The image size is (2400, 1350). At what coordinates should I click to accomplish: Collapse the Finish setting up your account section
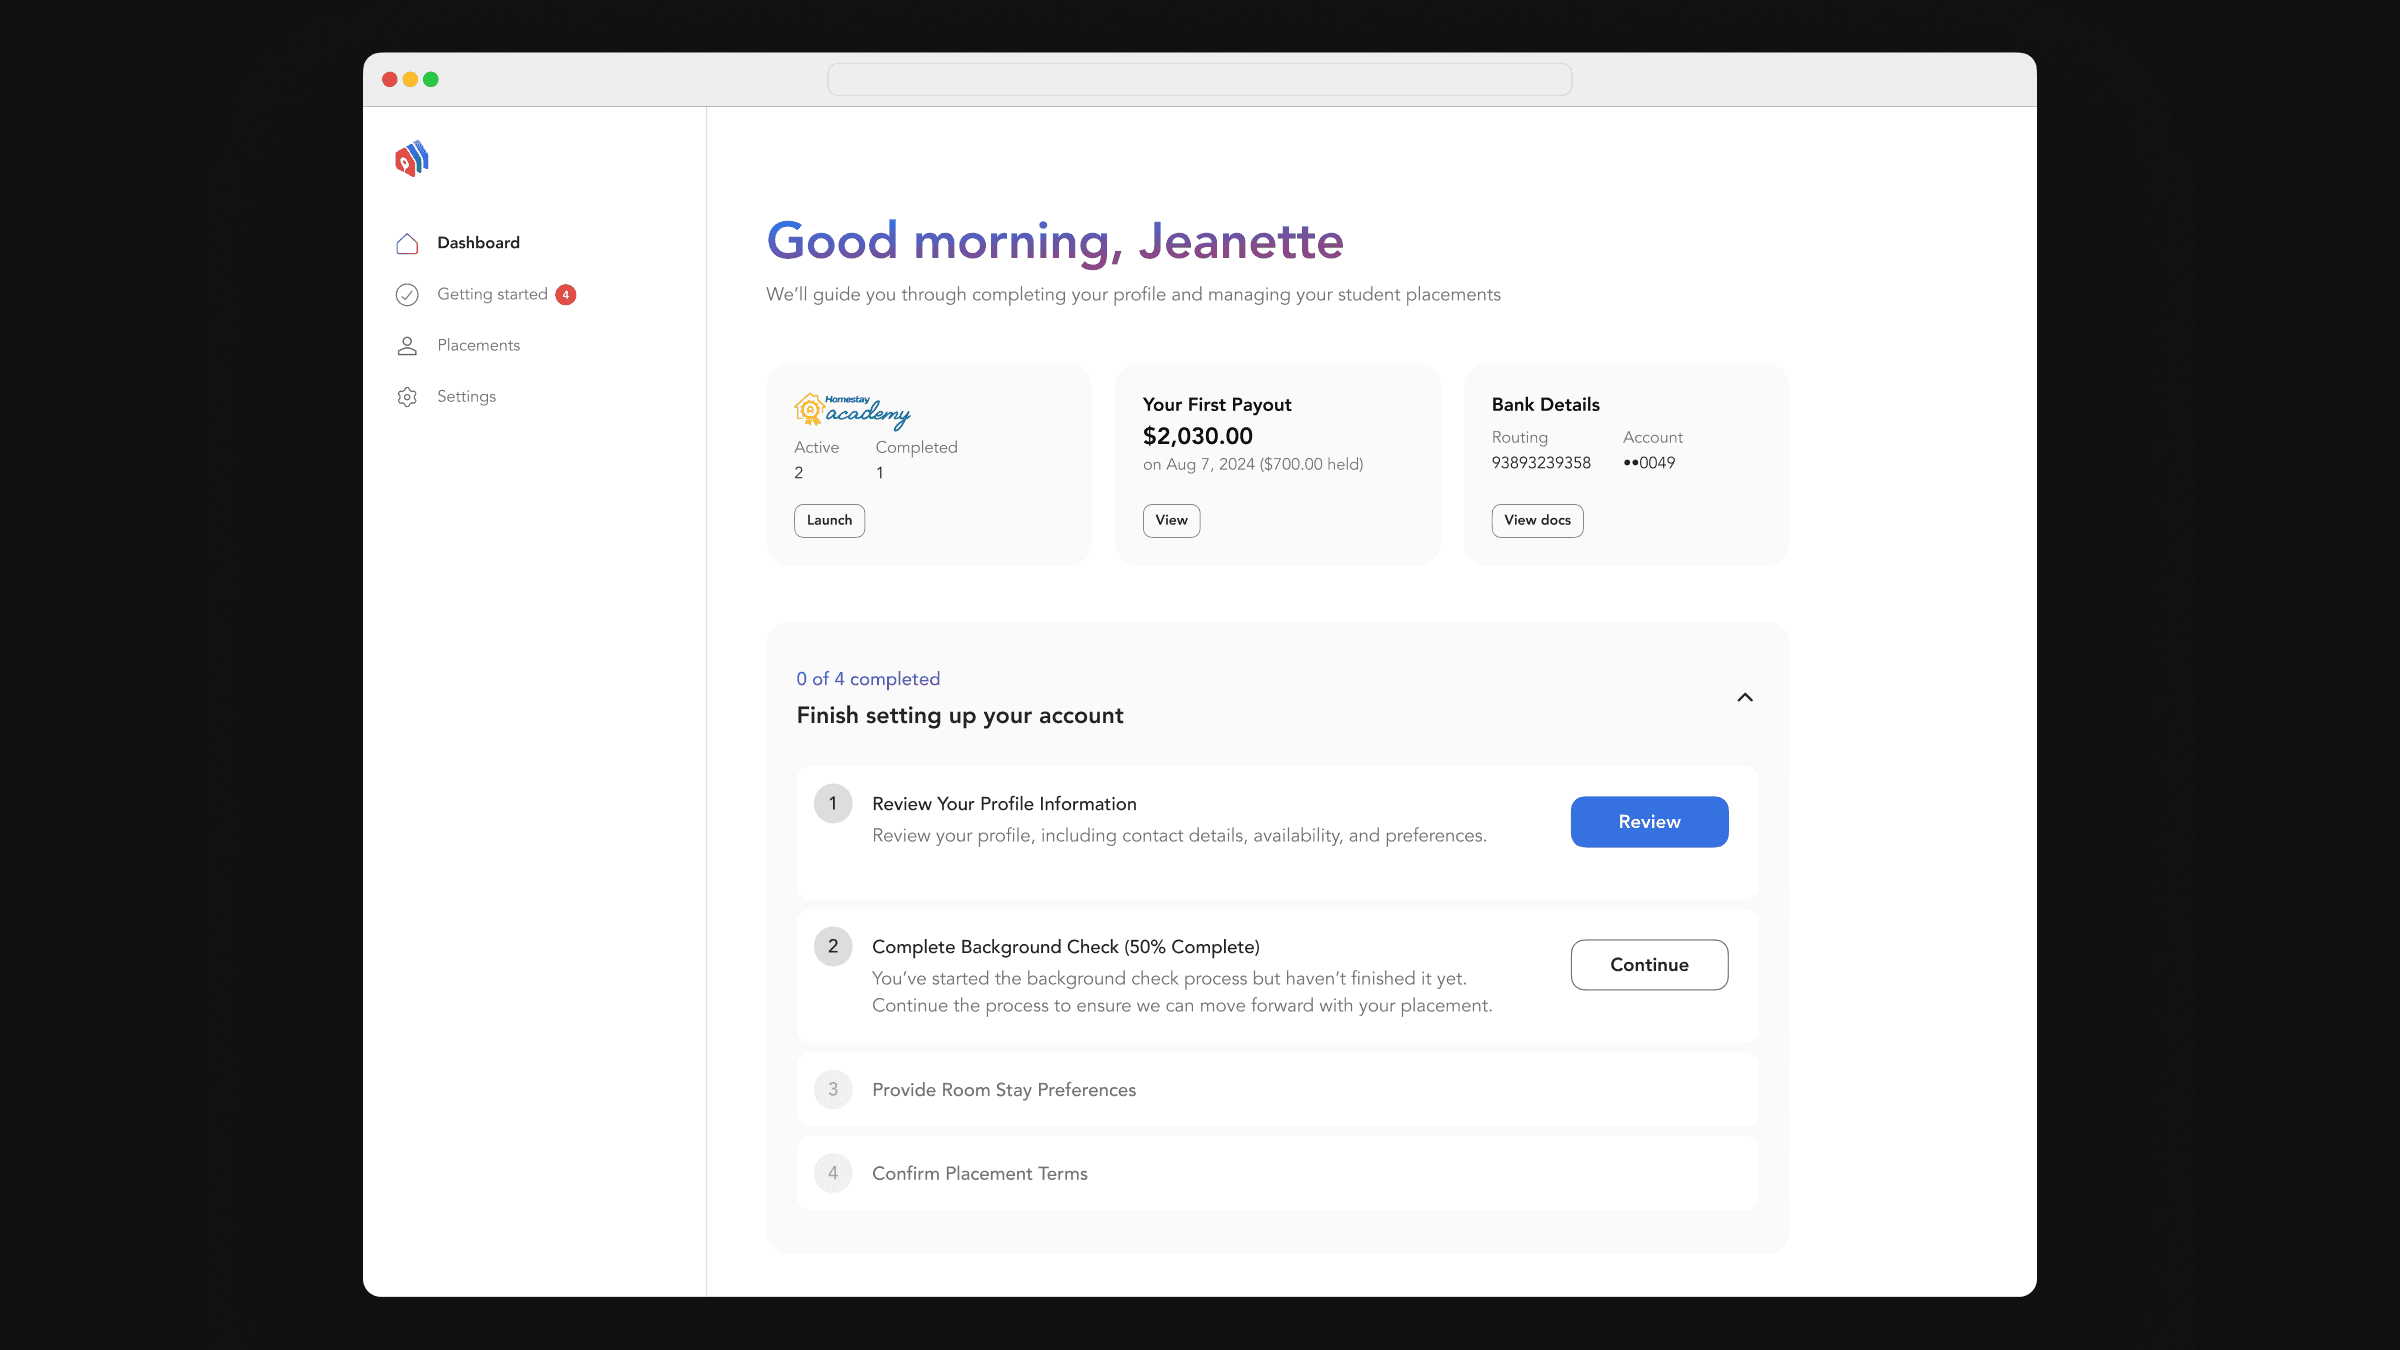pyautogui.click(x=1745, y=697)
